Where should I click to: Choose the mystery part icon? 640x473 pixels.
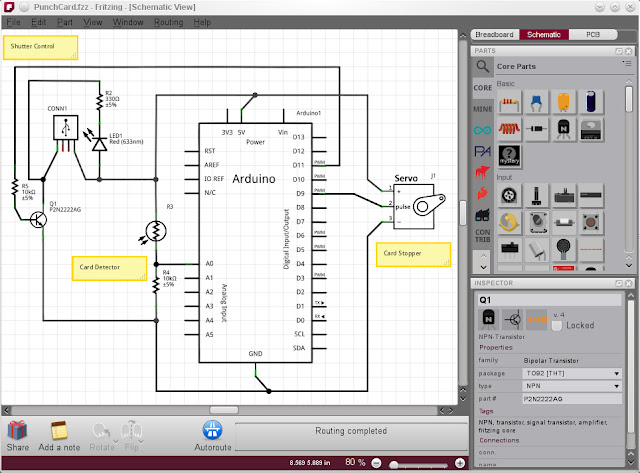509,156
